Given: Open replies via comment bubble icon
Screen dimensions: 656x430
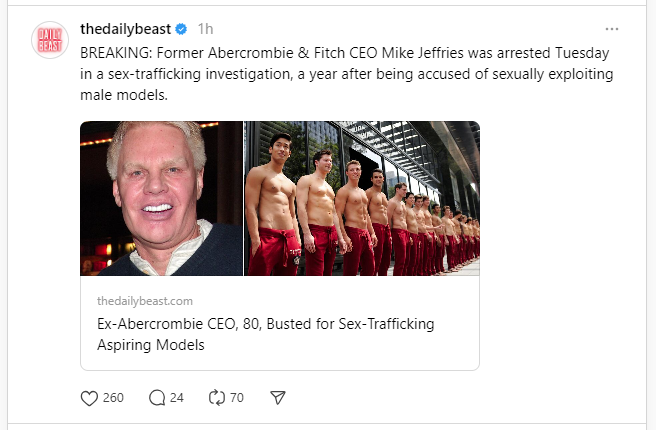Looking at the screenshot, I should (x=156, y=397).
